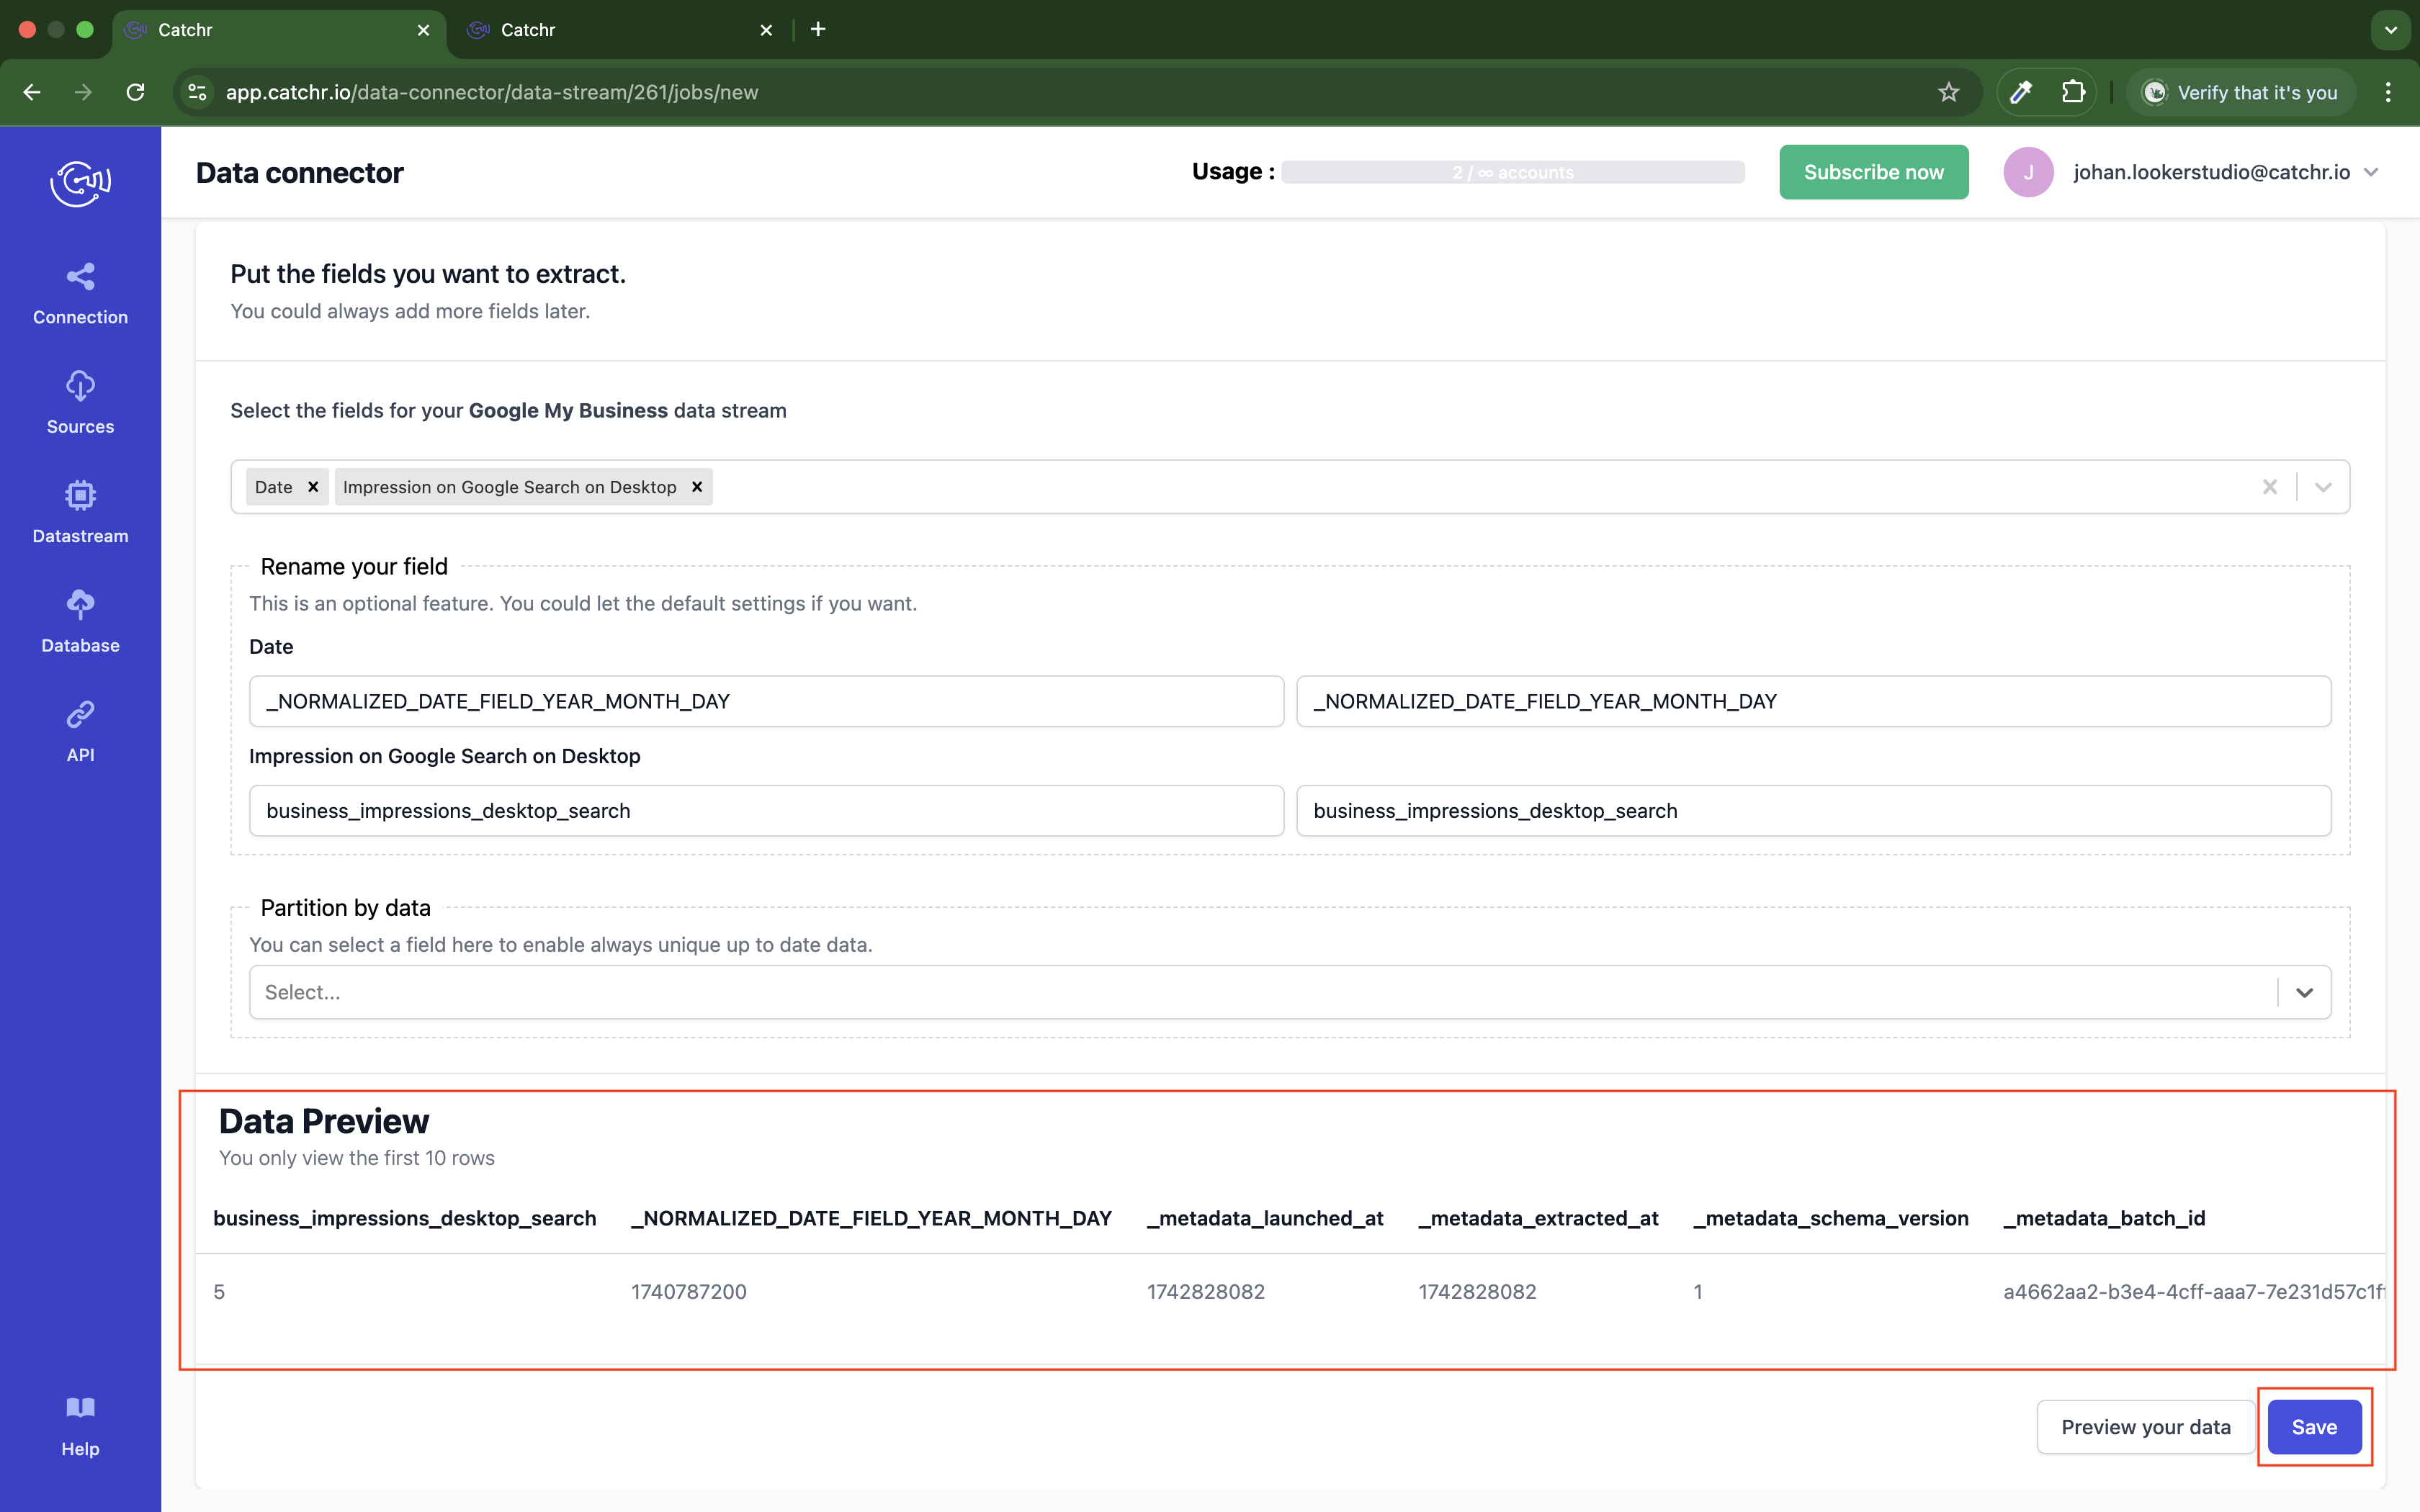Switch to the second Catchr tab

point(620,30)
